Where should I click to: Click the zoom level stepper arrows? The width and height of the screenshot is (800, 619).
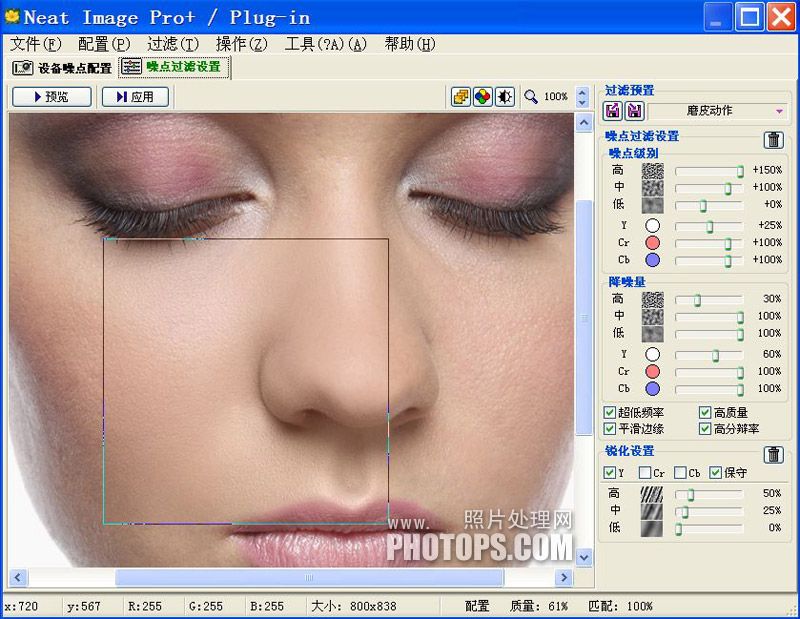pos(582,96)
